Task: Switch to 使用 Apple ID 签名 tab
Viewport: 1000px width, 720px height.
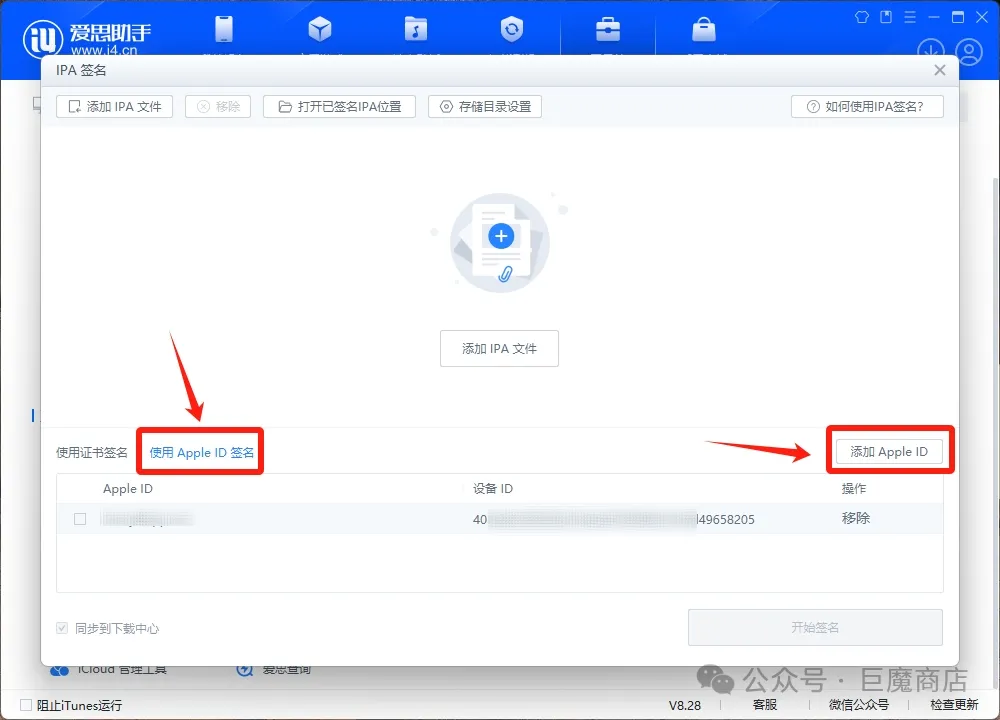Action: point(202,452)
